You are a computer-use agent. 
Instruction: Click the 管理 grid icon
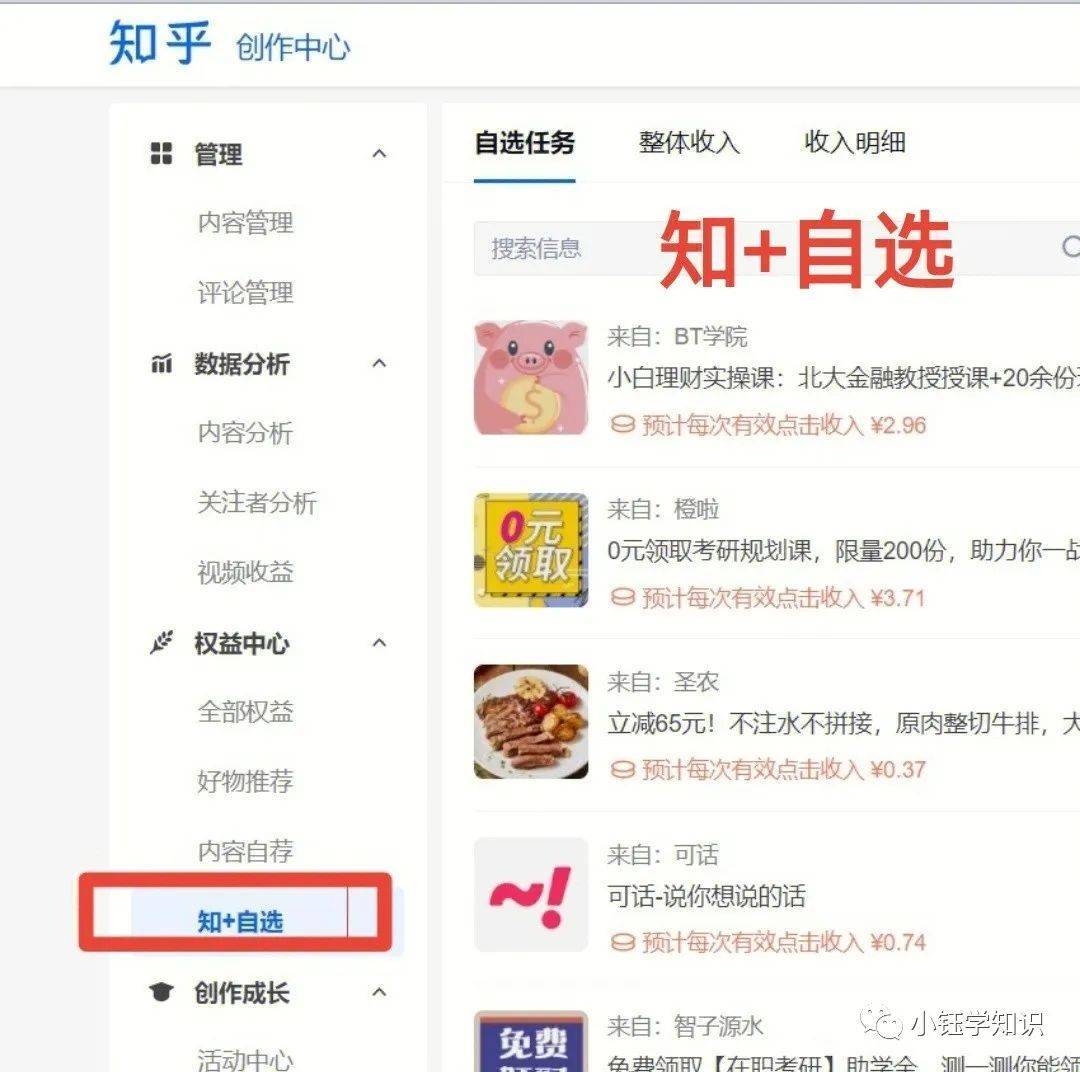(161, 153)
